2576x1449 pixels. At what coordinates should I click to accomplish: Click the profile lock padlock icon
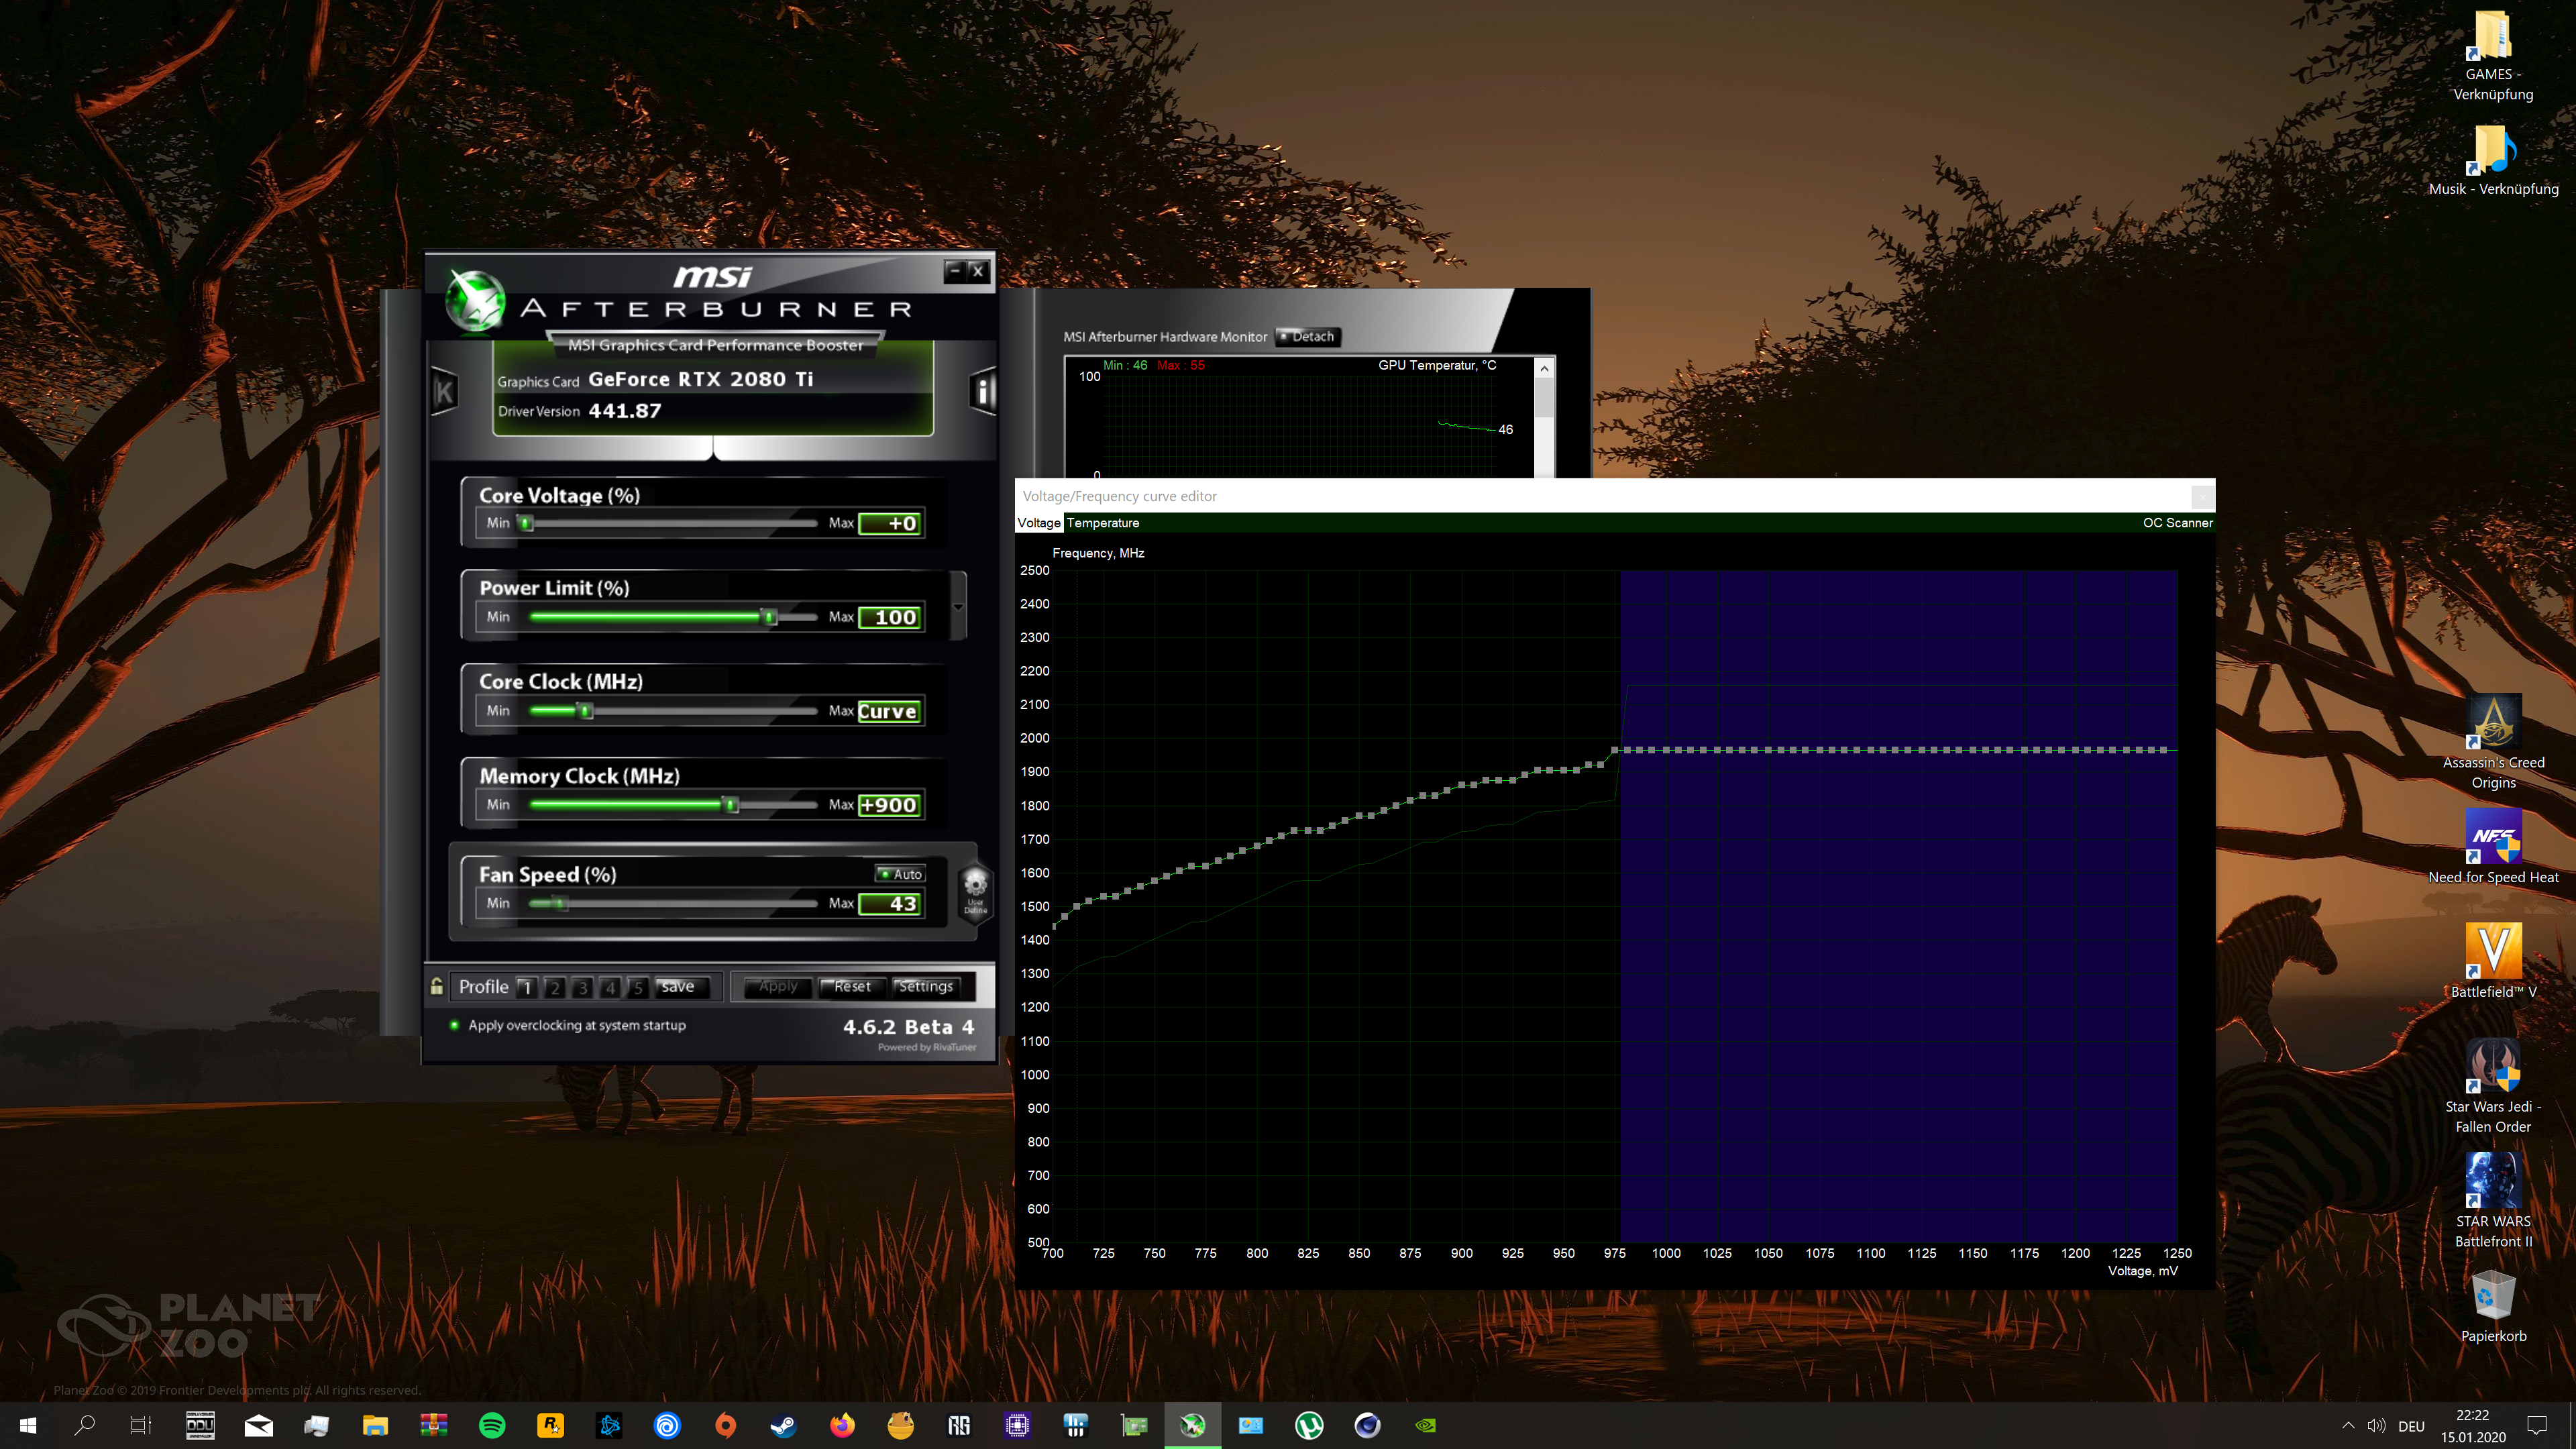[437, 986]
